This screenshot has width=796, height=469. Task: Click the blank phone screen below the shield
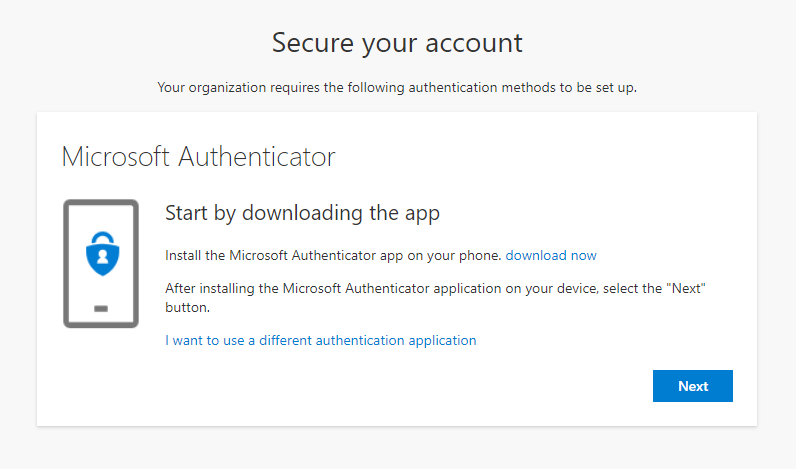[x=100, y=290]
